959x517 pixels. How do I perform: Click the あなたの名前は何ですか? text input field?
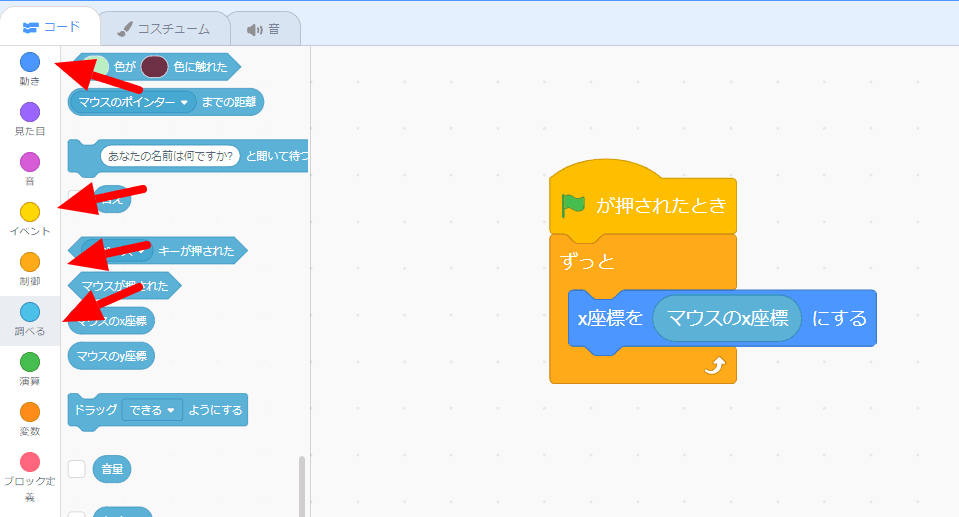[x=170, y=156]
